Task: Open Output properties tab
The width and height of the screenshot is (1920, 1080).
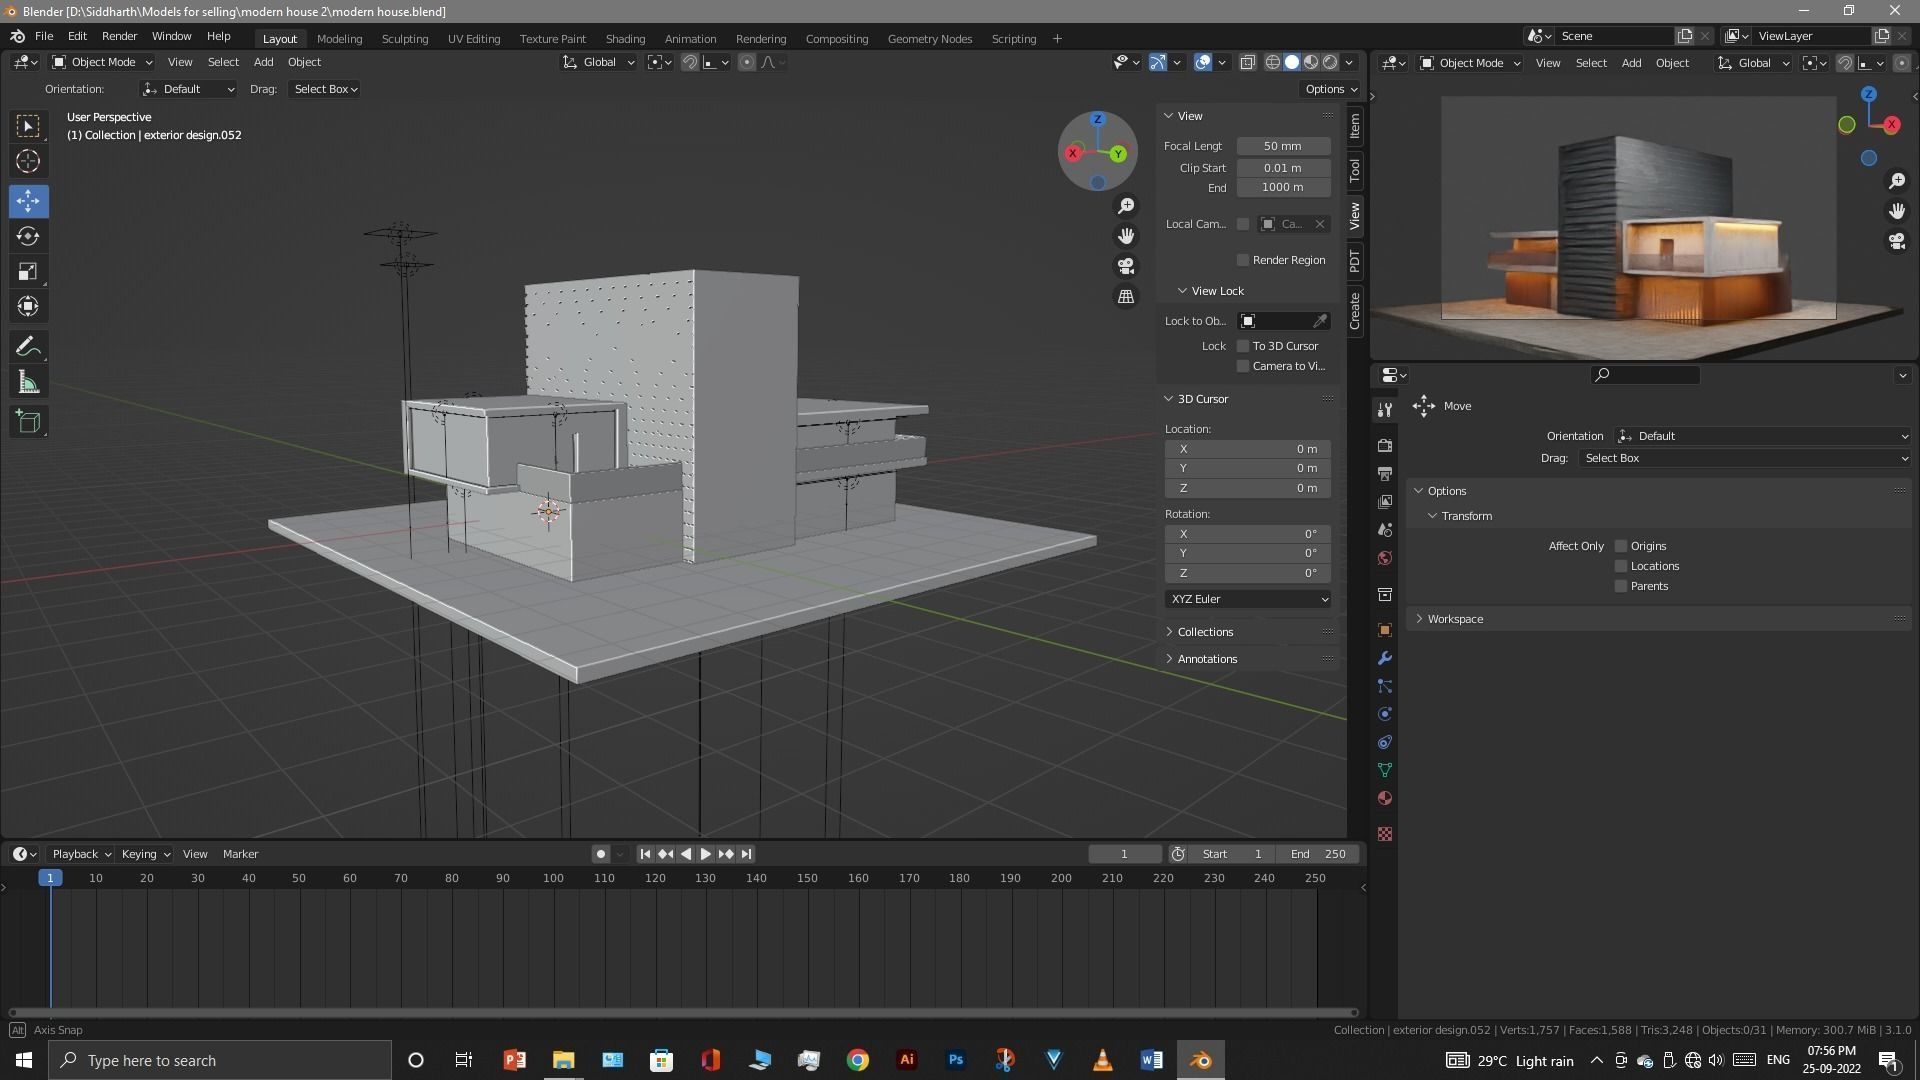Action: tap(1385, 473)
